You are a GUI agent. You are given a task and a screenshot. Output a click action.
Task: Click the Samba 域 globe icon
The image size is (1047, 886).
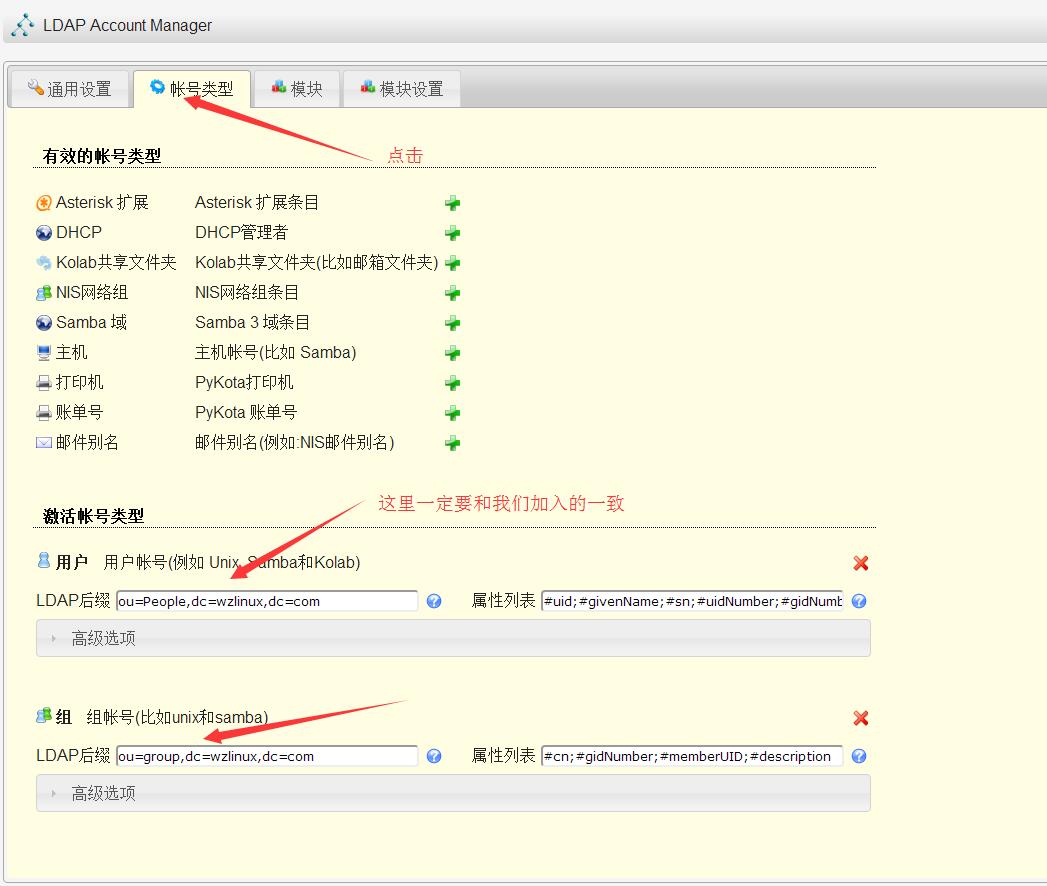43,322
